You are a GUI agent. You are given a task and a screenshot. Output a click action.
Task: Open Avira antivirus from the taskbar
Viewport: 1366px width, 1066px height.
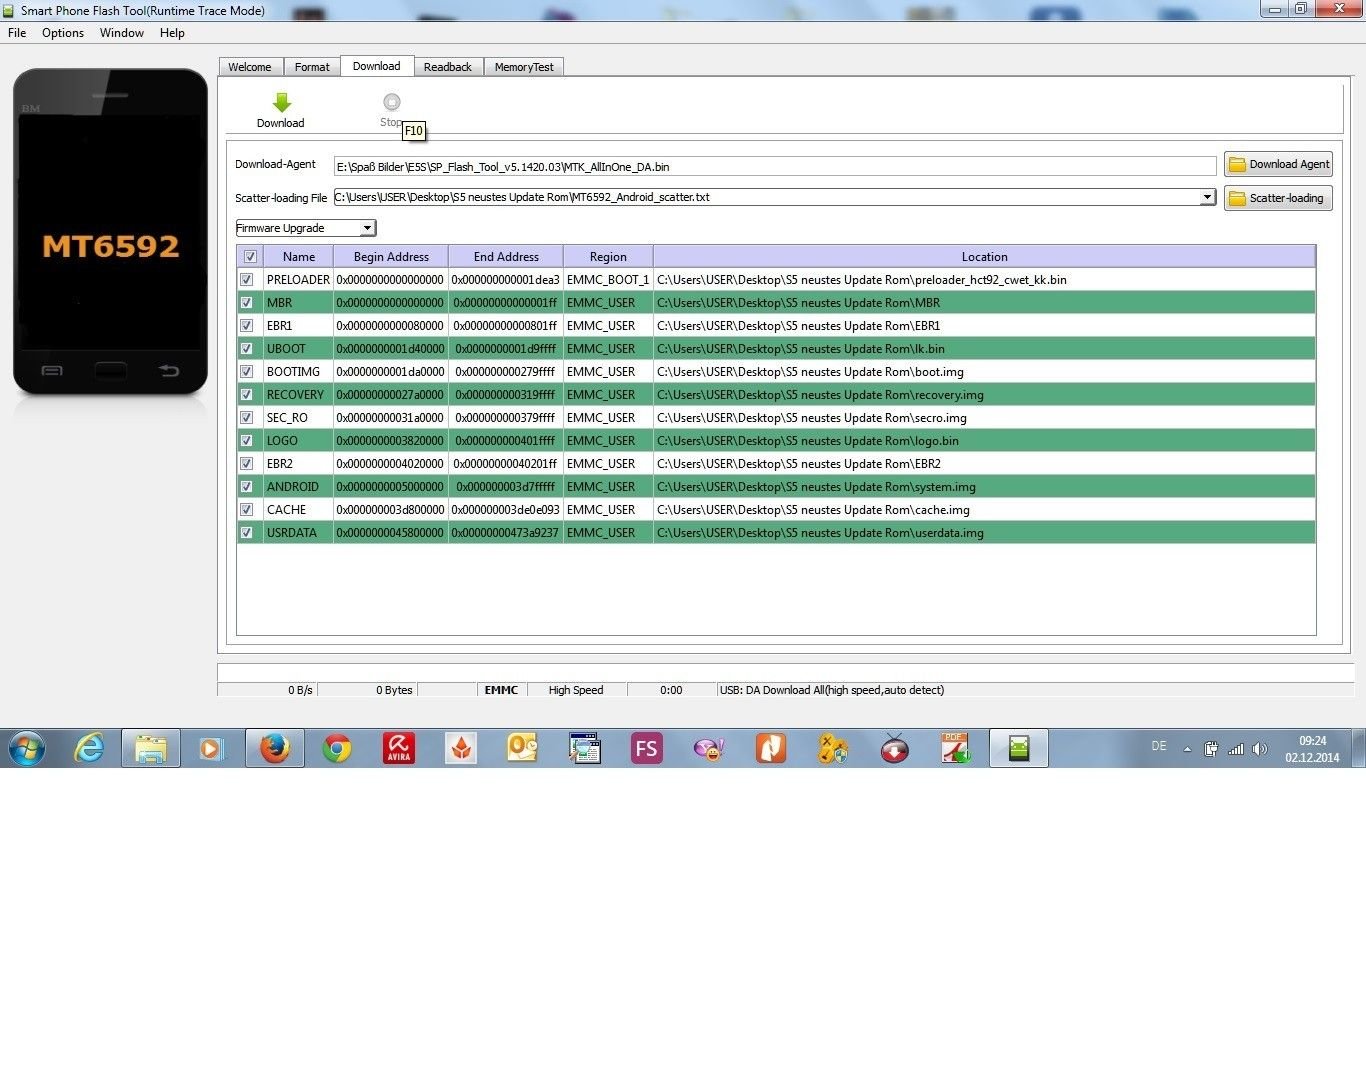[x=399, y=748]
